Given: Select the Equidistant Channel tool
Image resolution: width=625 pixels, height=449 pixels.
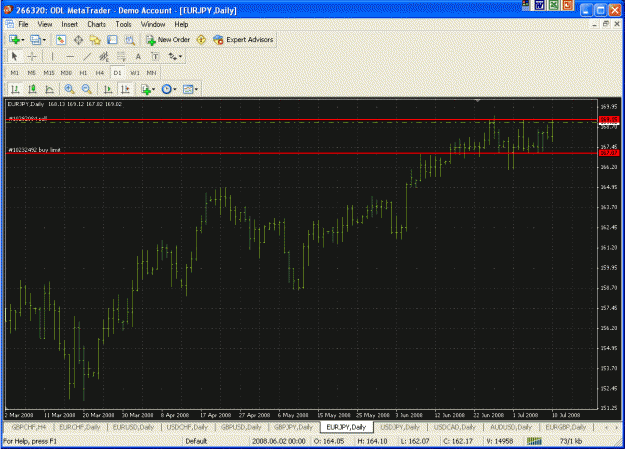Looking at the screenshot, I should point(104,56).
